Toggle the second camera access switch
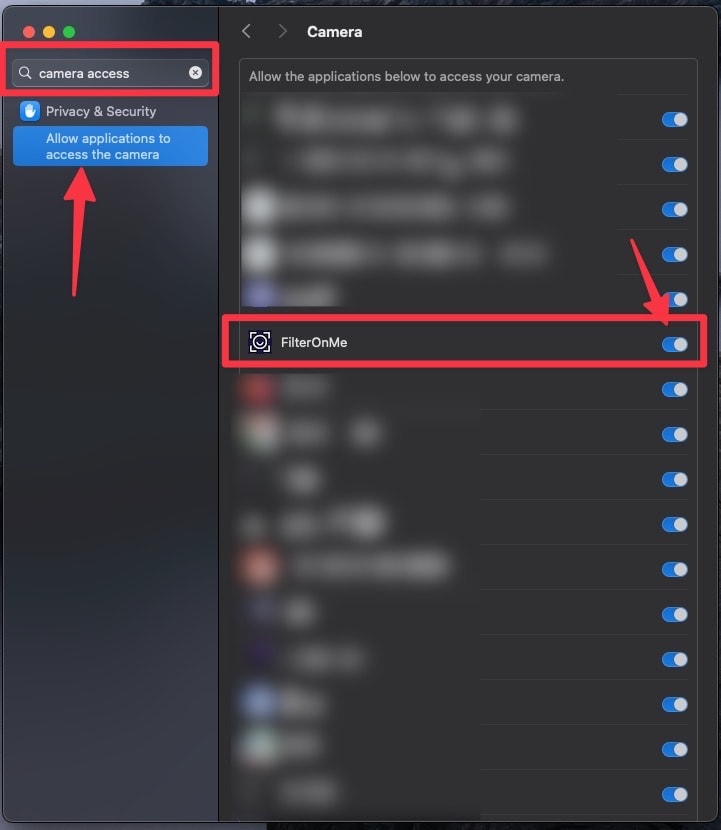 (x=674, y=165)
